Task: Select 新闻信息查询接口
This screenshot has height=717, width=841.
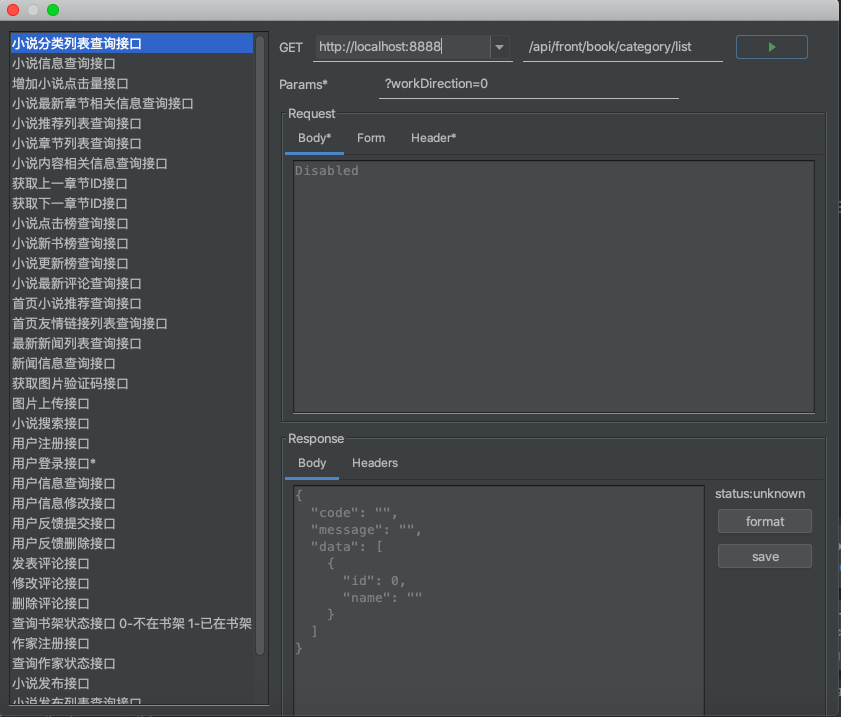Action: coord(132,364)
